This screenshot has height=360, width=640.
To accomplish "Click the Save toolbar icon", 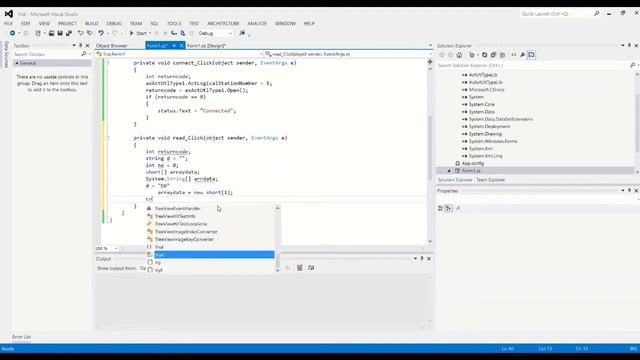I will pyautogui.click(x=60, y=33).
